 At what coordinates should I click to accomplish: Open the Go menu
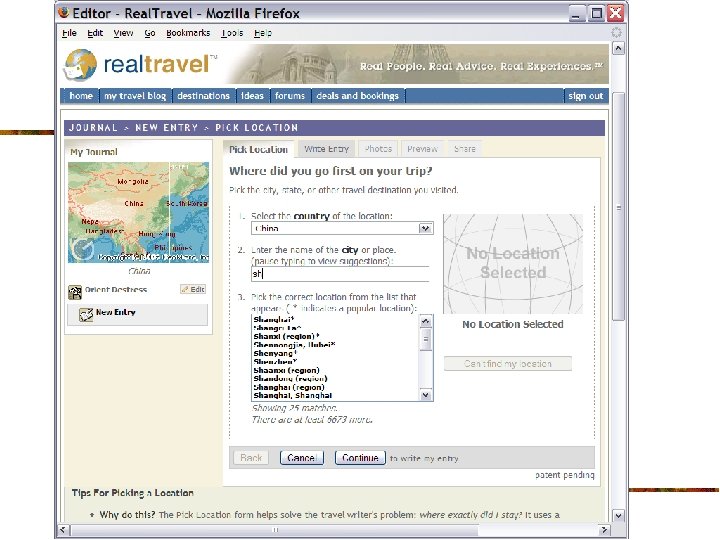click(x=150, y=33)
